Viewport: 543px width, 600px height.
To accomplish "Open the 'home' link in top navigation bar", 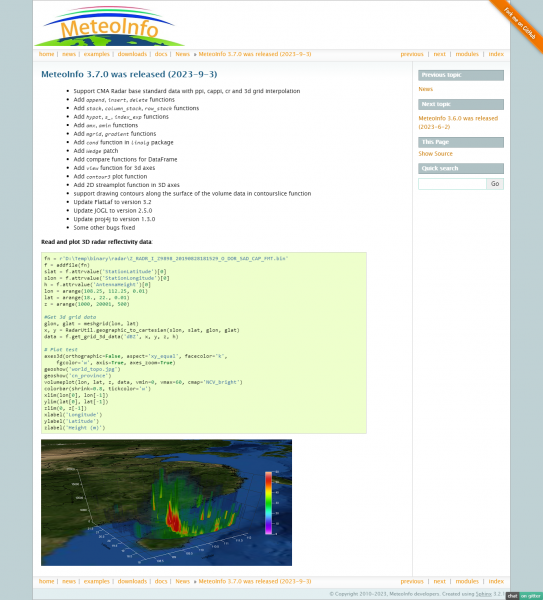I will coord(46,54).
